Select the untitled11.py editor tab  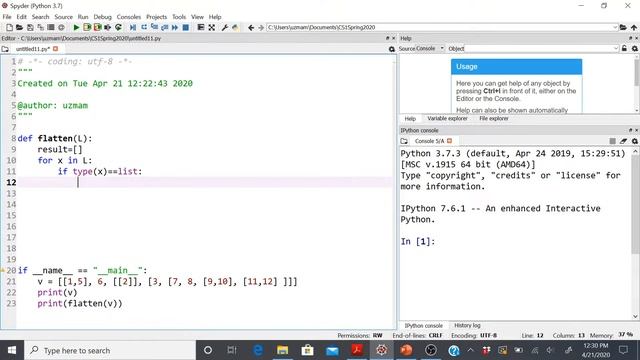pyautogui.click(x=33, y=49)
